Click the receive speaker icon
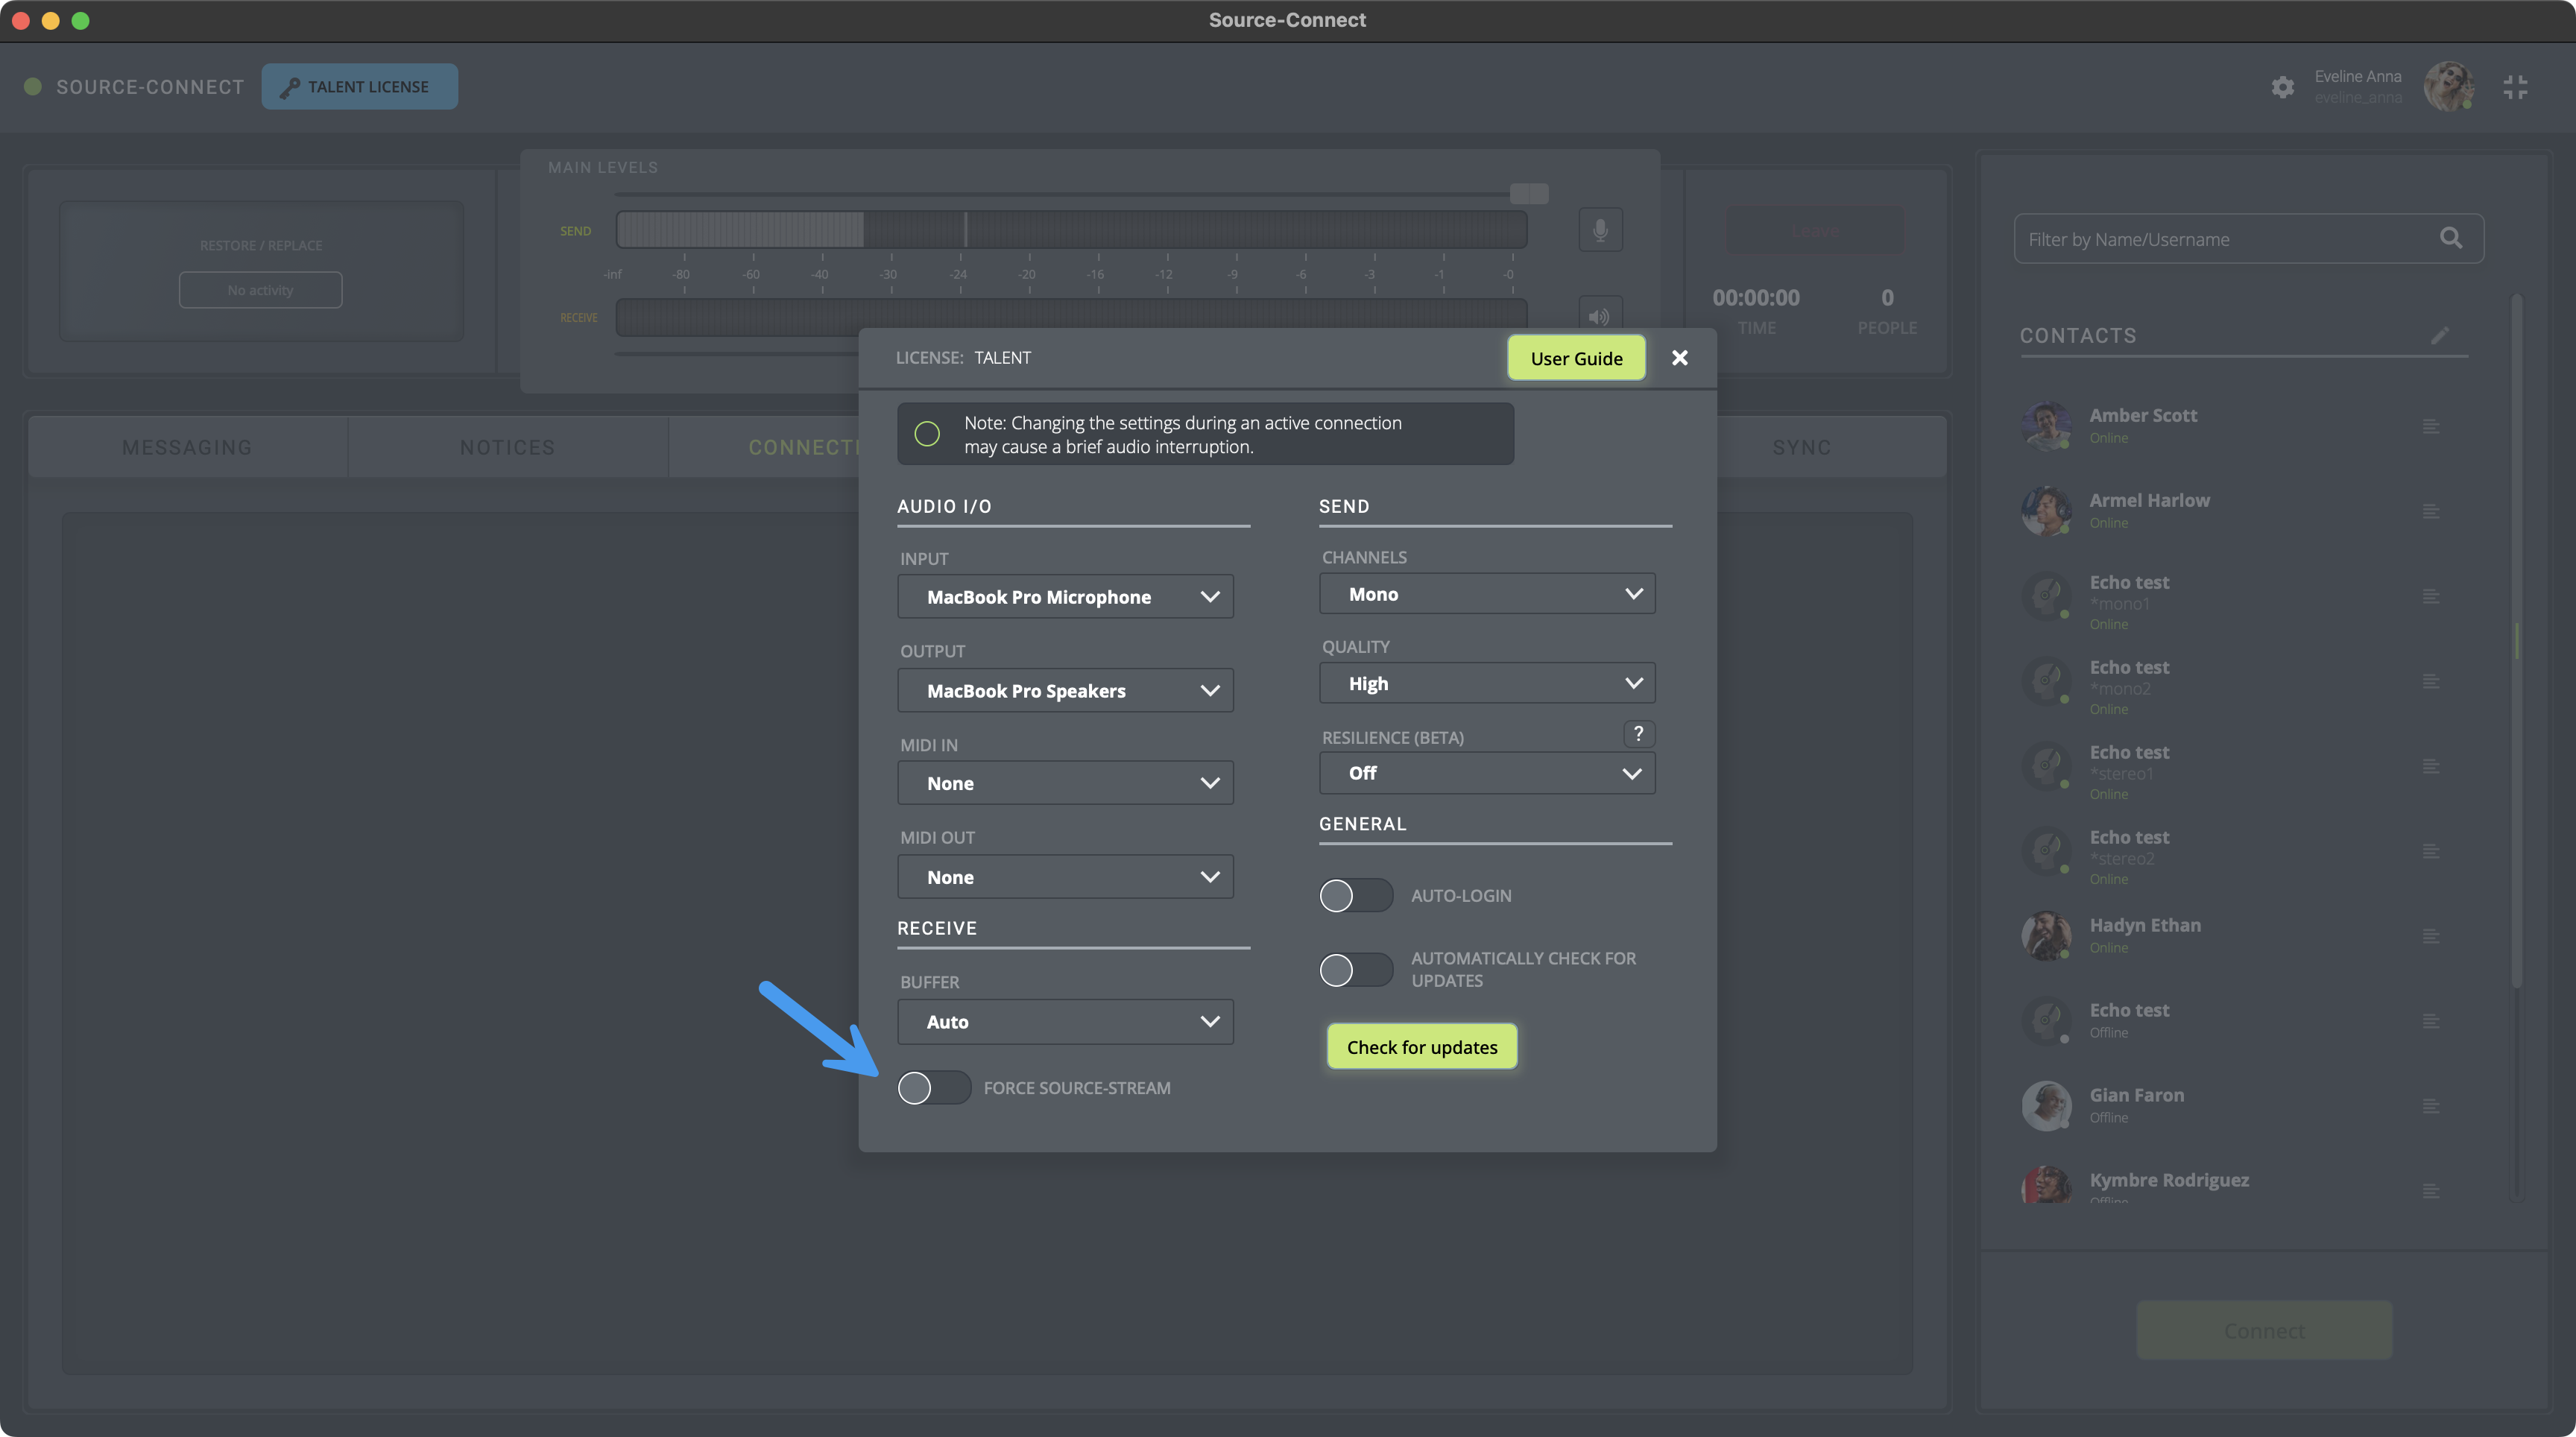The height and width of the screenshot is (1437, 2576). click(x=1600, y=315)
